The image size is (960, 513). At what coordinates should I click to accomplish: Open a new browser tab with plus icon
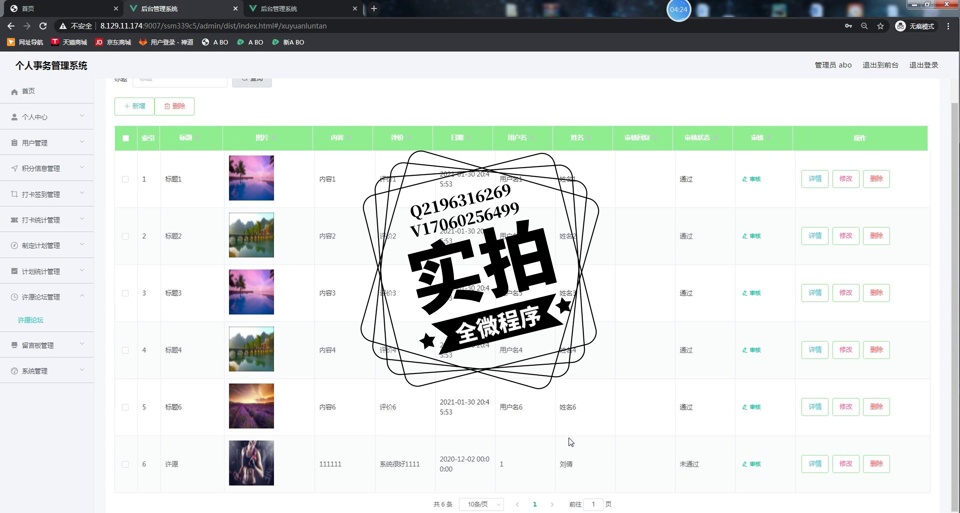coord(374,8)
